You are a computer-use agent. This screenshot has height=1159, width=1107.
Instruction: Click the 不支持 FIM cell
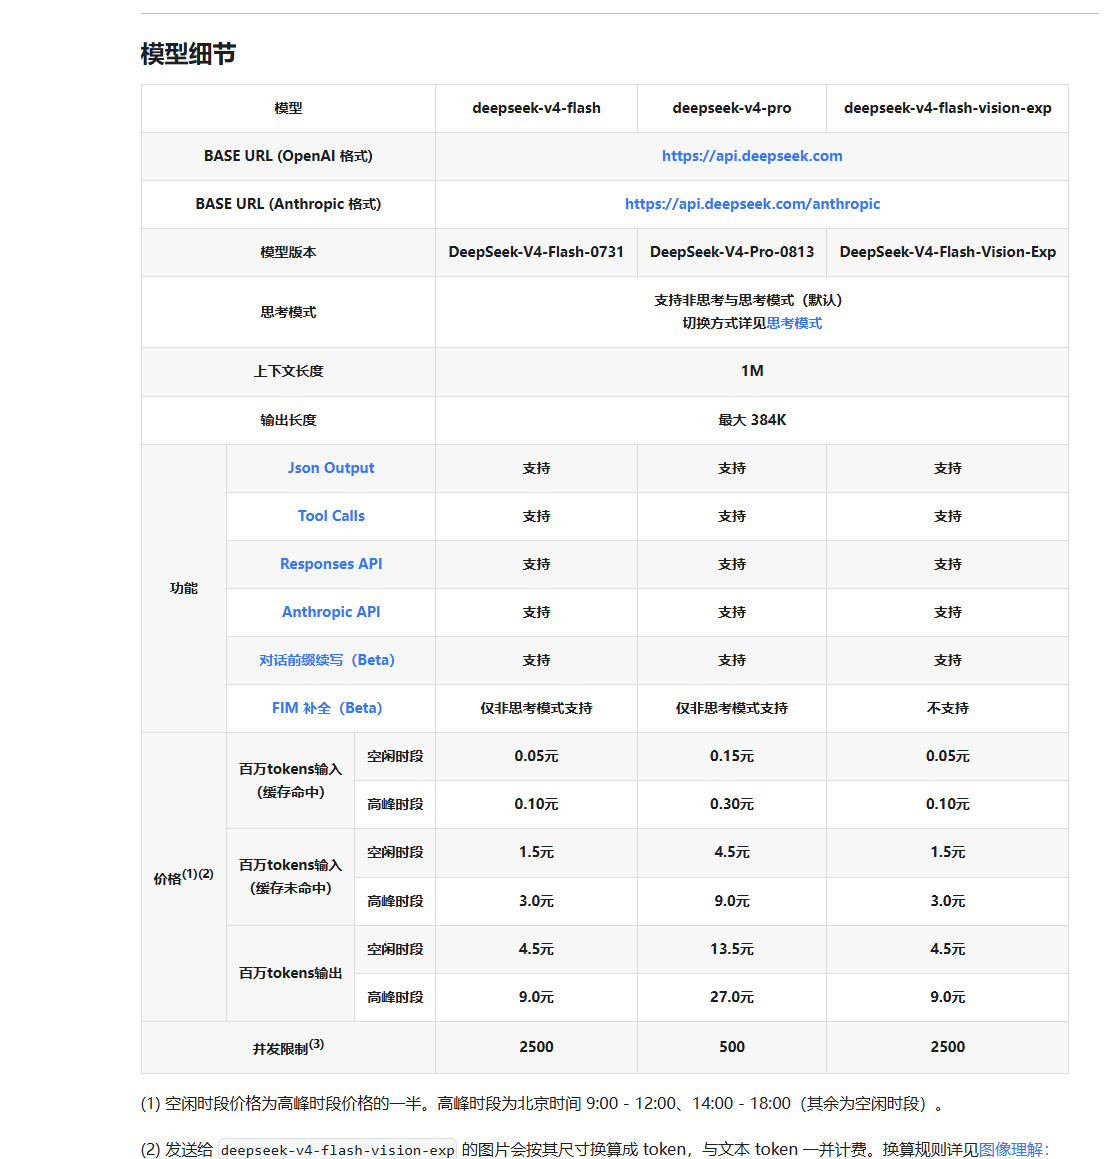point(947,708)
